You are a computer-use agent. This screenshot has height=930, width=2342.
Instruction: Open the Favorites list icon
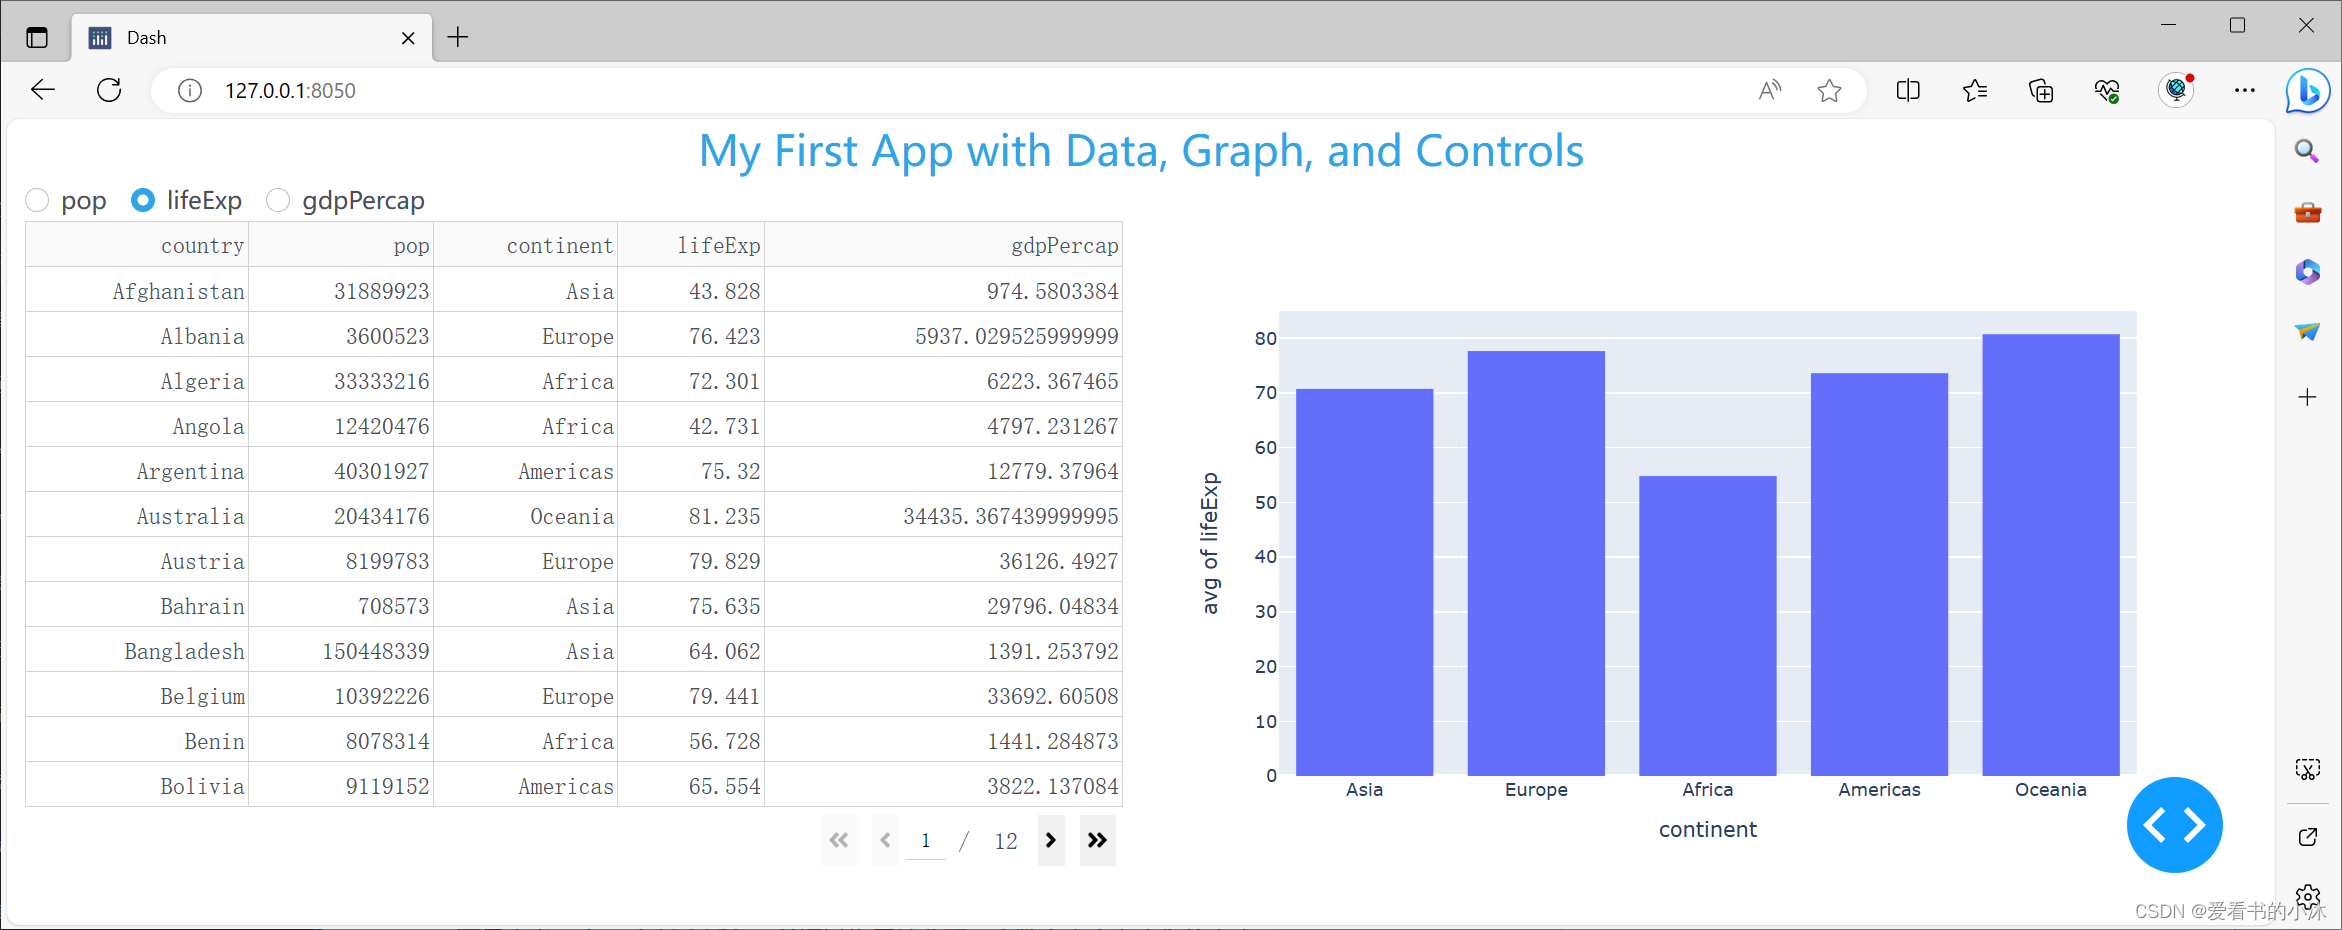(x=1974, y=91)
